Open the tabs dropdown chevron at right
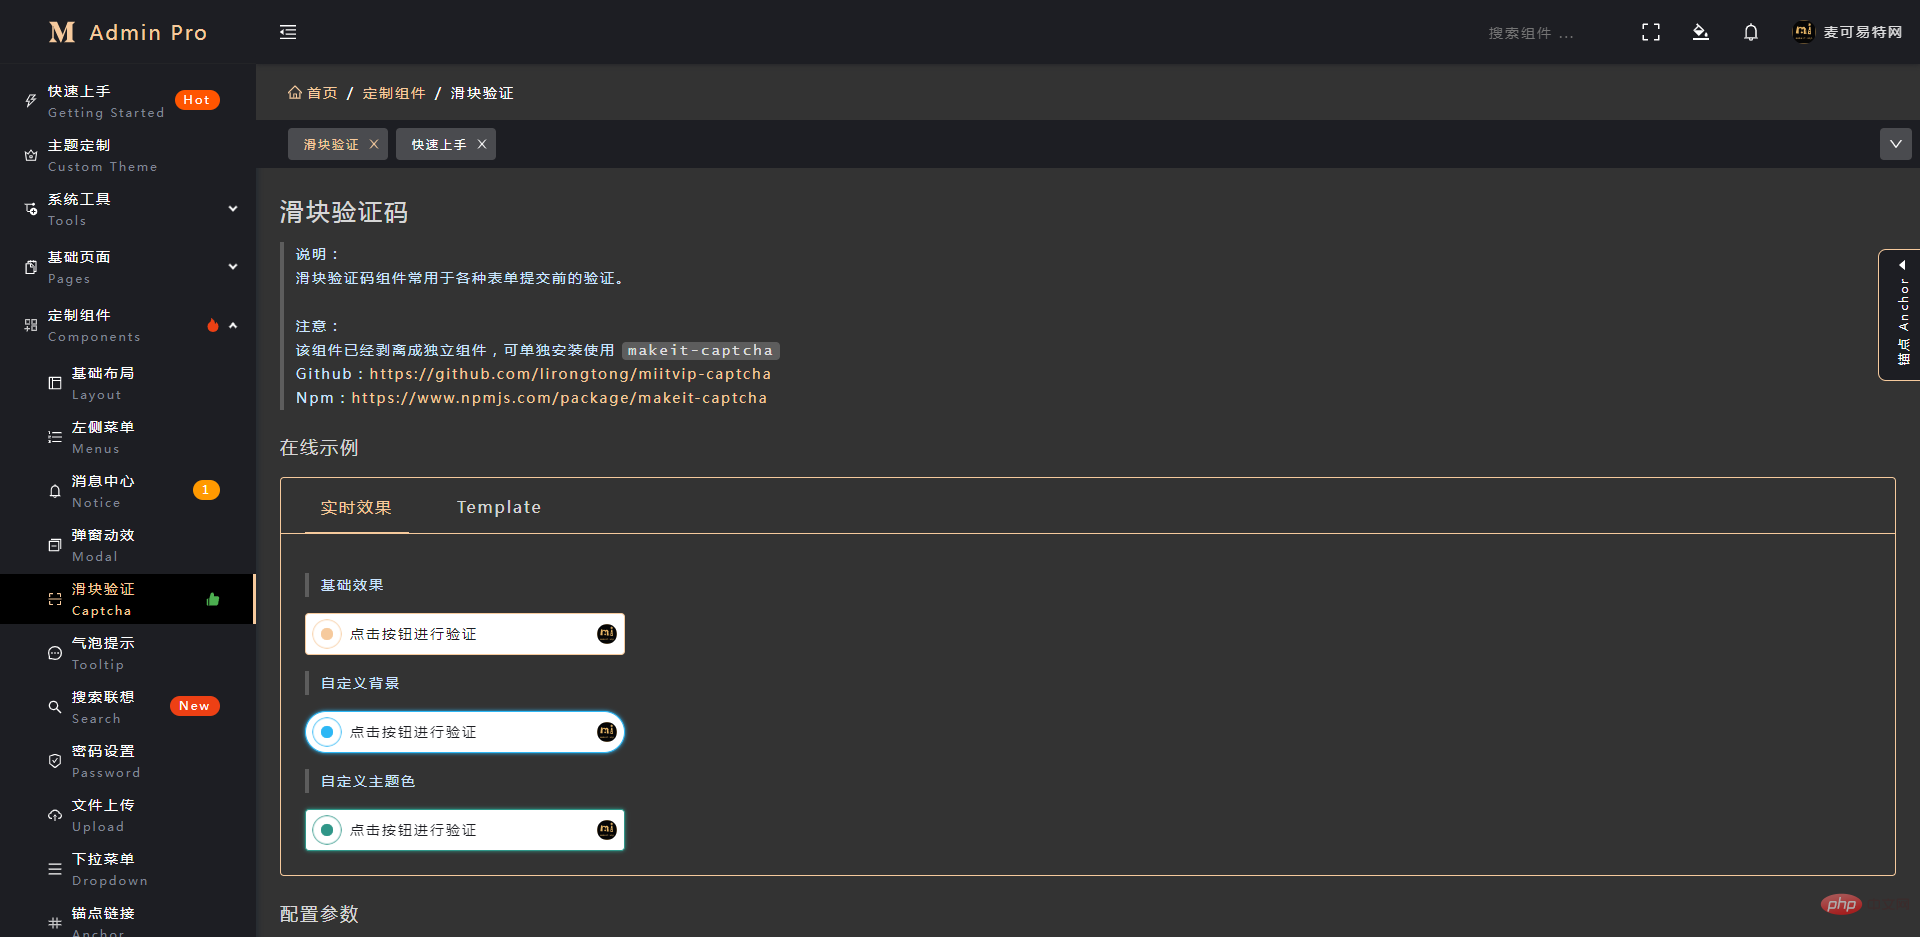 point(1895,144)
